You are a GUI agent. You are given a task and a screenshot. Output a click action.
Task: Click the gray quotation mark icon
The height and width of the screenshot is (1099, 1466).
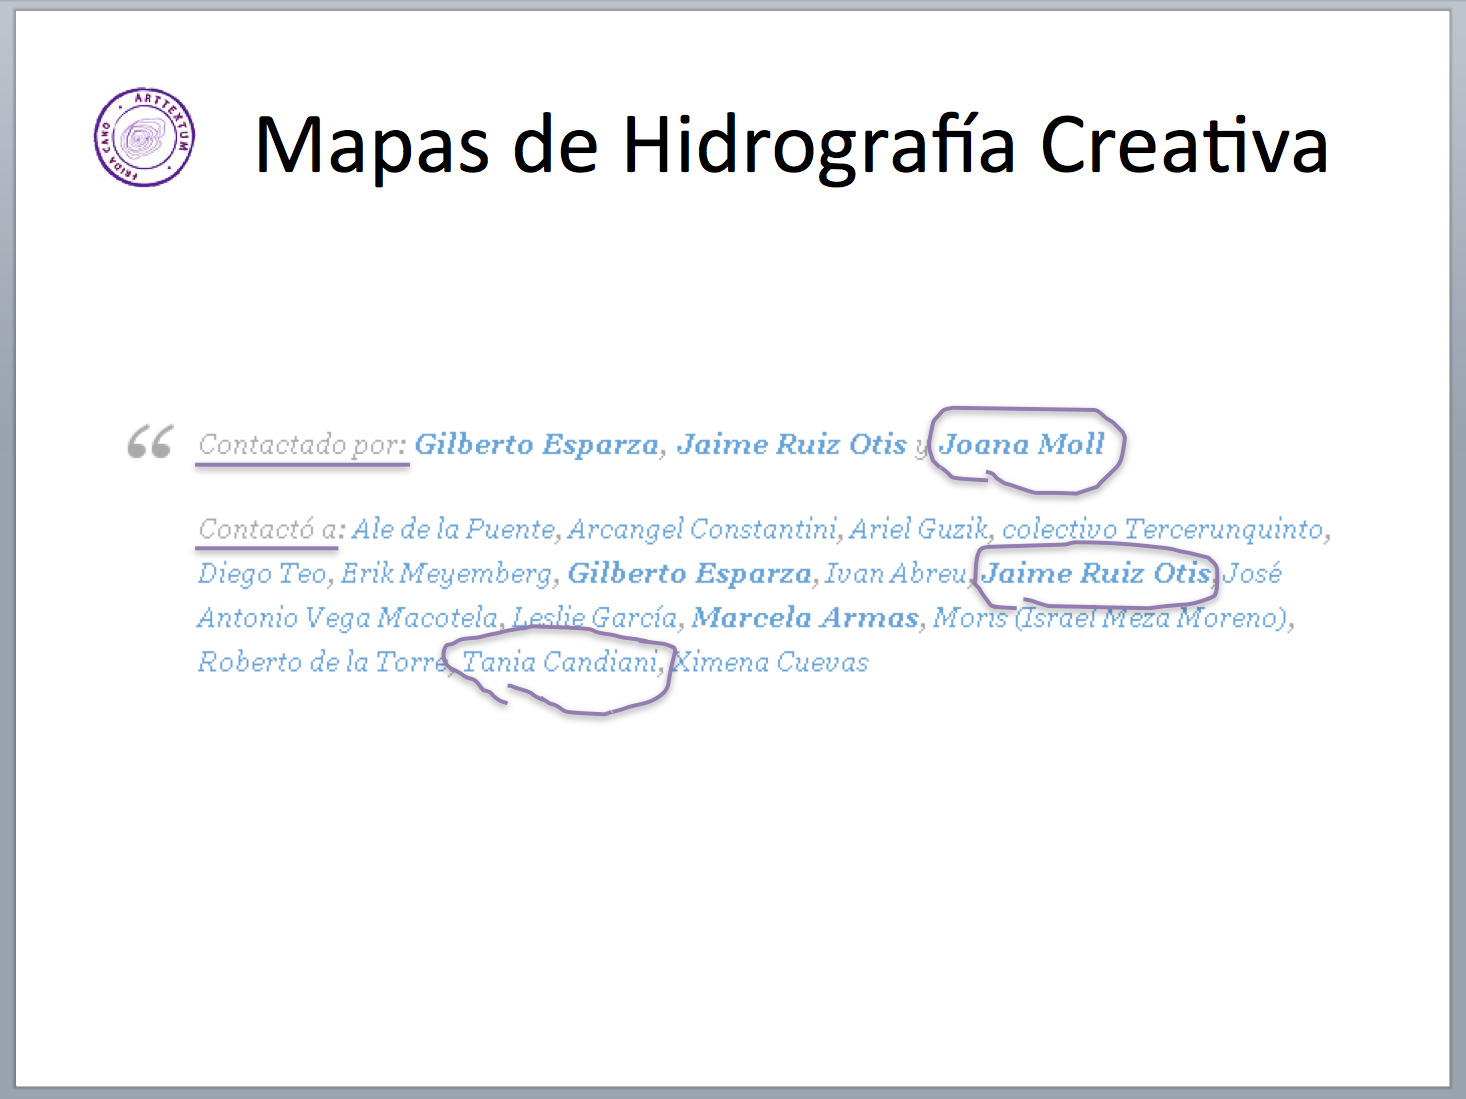click(x=150, y=441)
